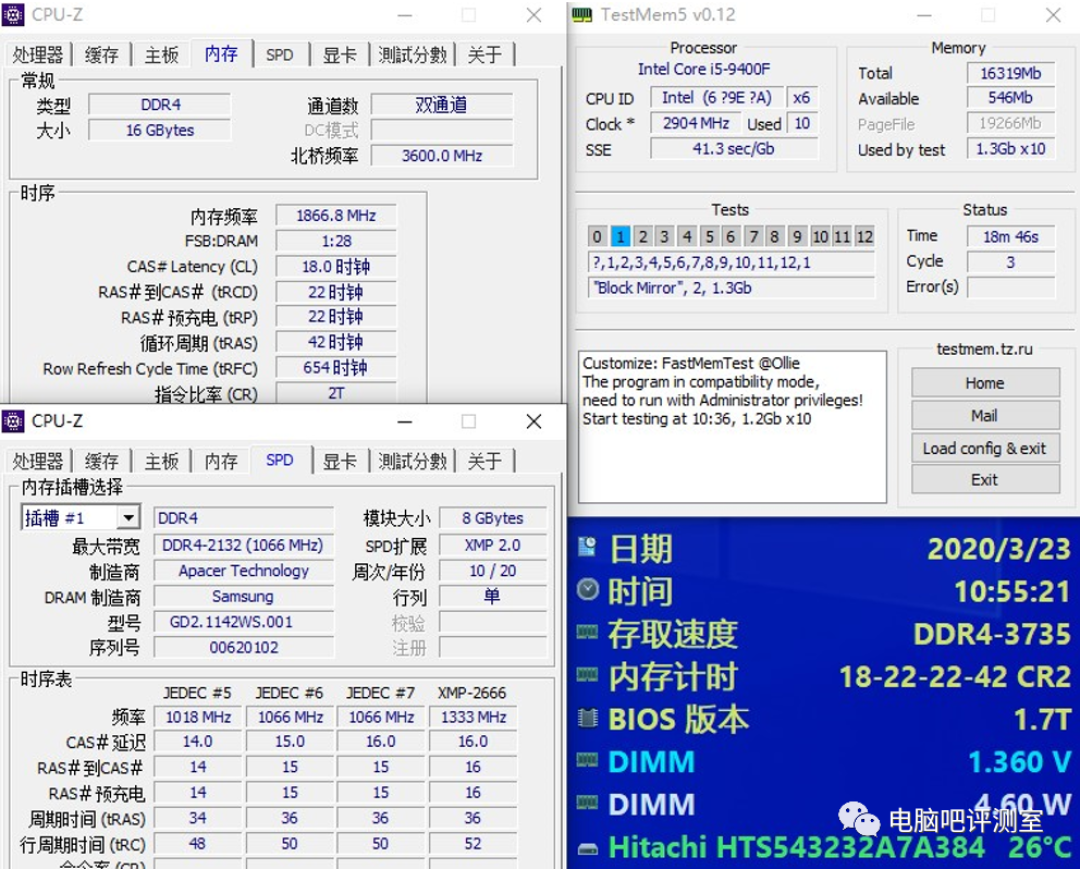Viewport: 1080px width, 869px height.
Task: Click Load config & exit button
Action: 985,448
